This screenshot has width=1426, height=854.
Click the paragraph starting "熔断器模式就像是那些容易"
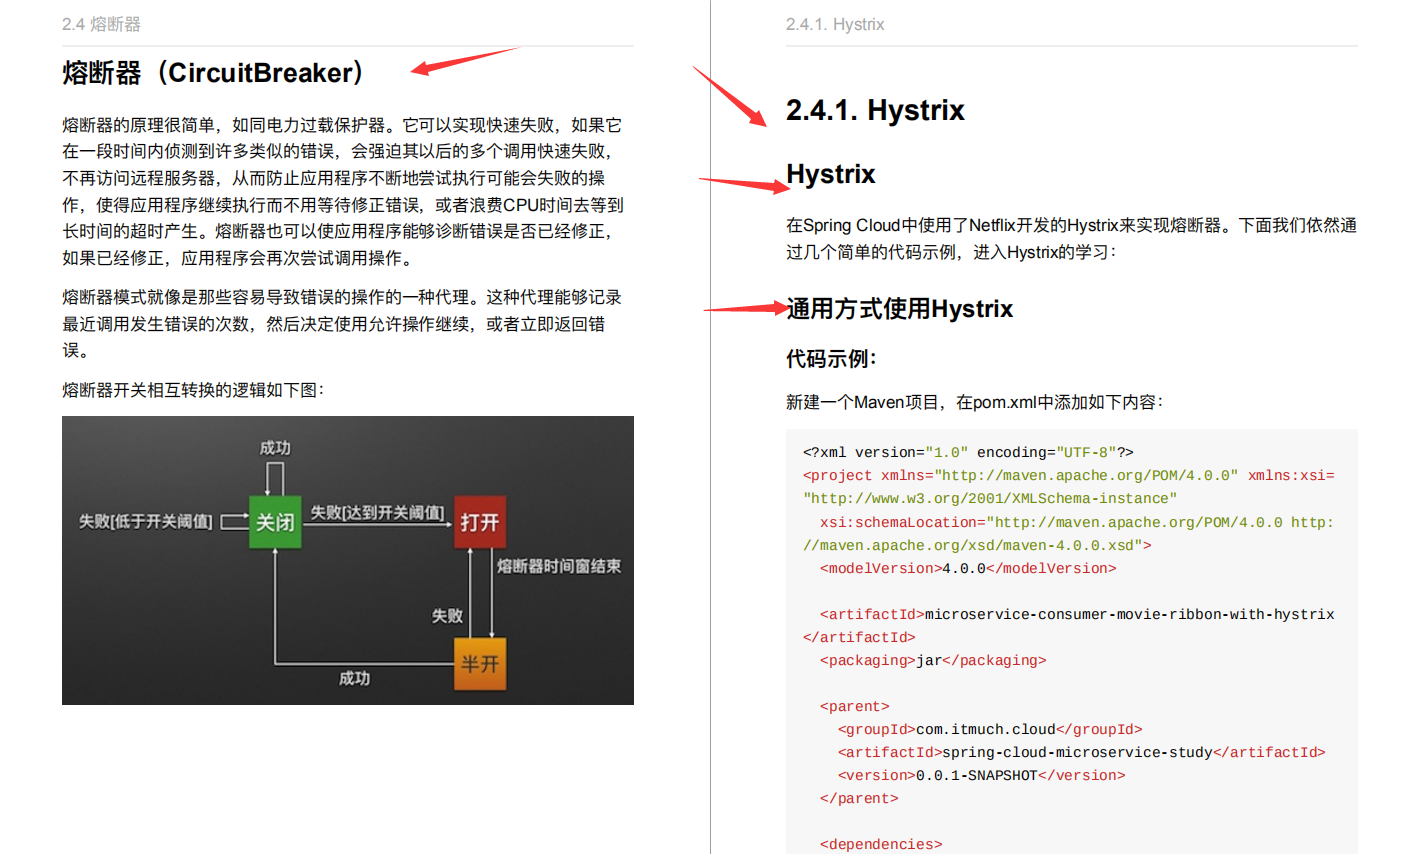click(x=342, y=324)
